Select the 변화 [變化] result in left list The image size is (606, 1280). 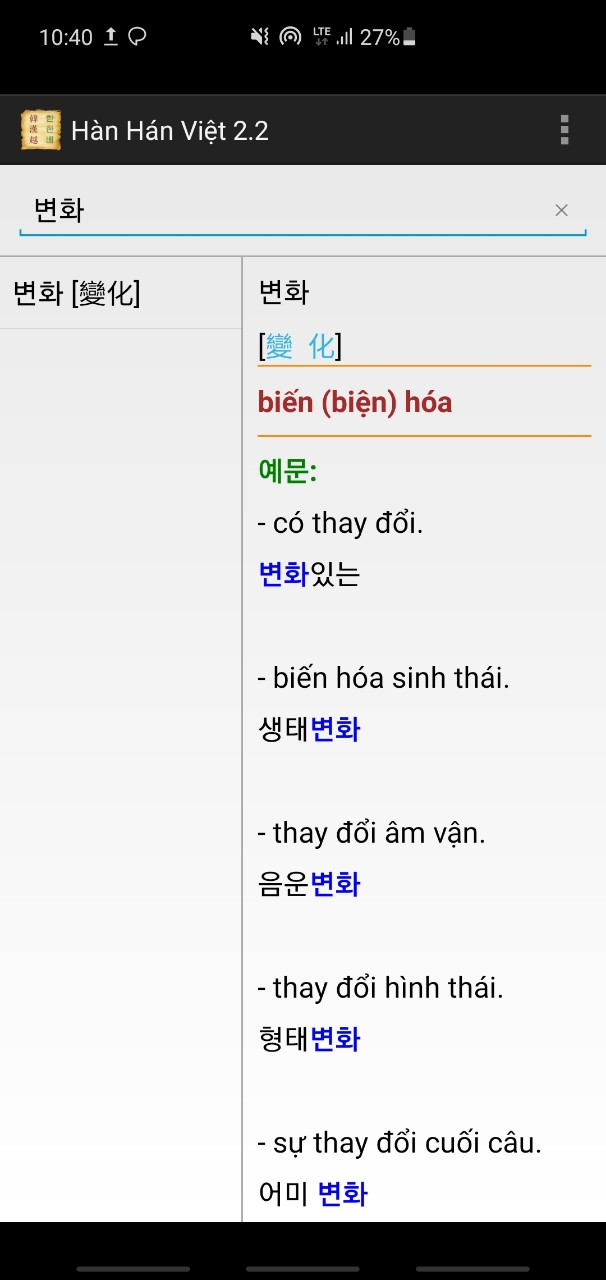coord(77,292)
